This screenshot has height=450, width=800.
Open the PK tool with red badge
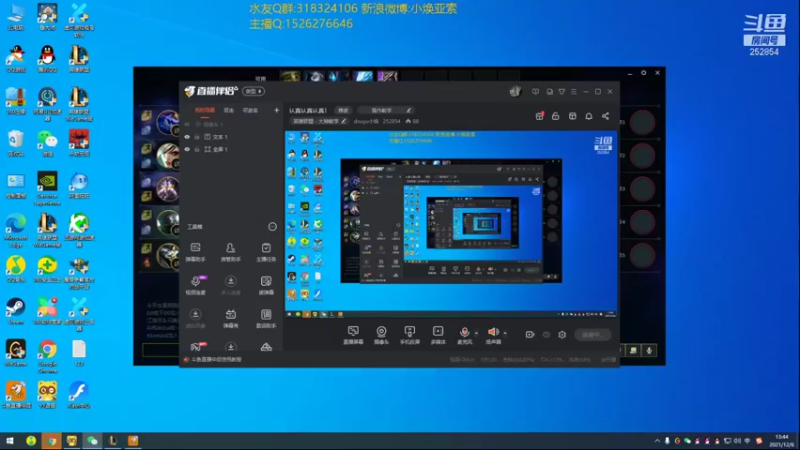pyautogui.click(x=196, y=347)
